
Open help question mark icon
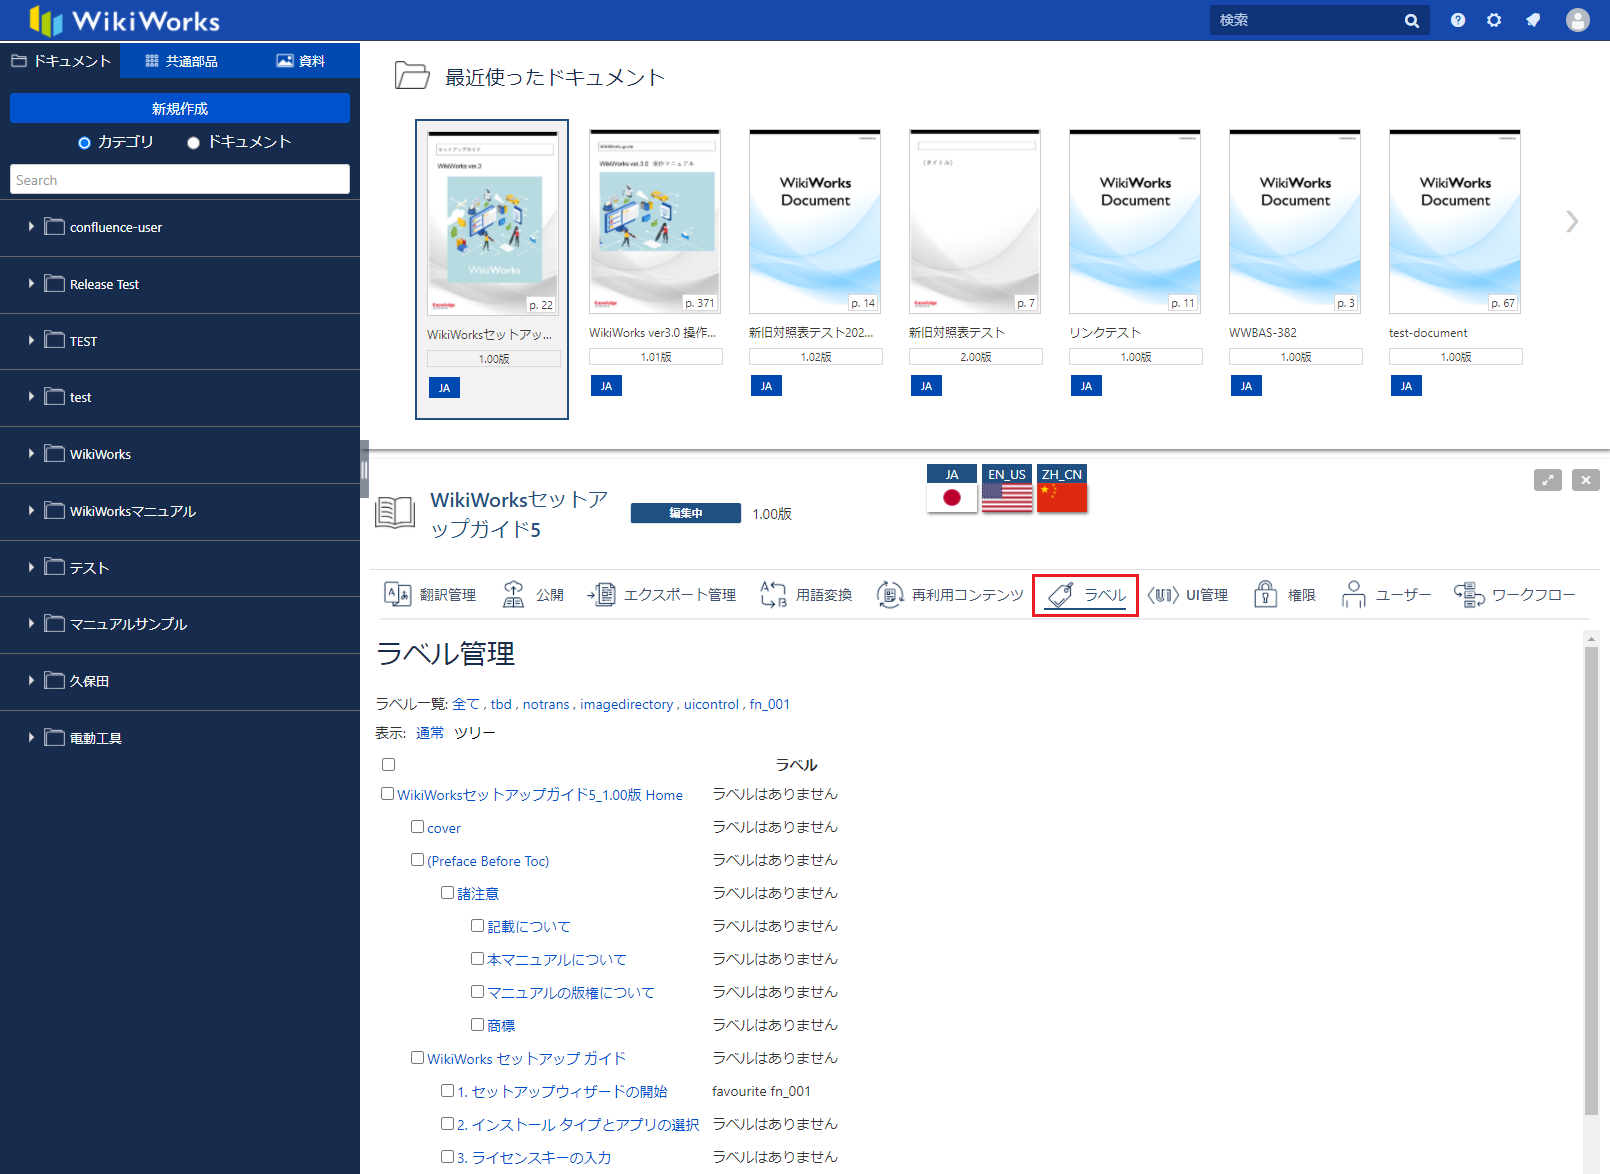(1458, 20)
